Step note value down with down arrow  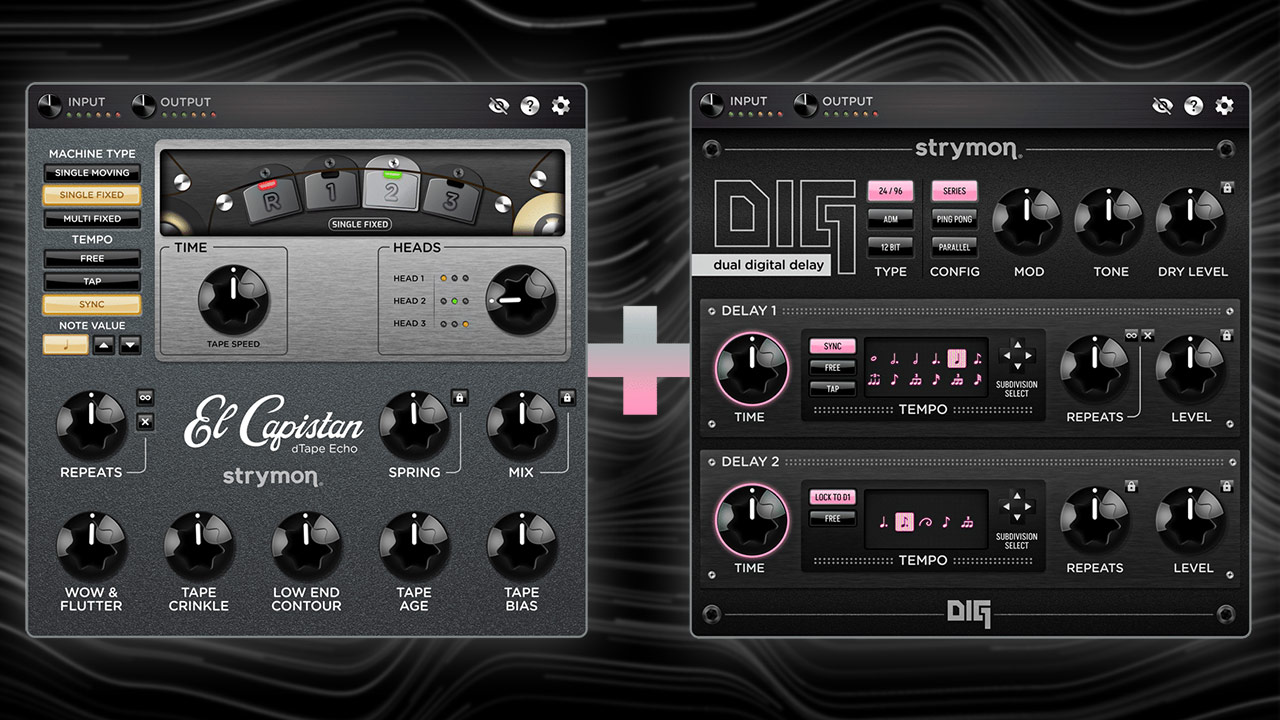coord(131,345)
